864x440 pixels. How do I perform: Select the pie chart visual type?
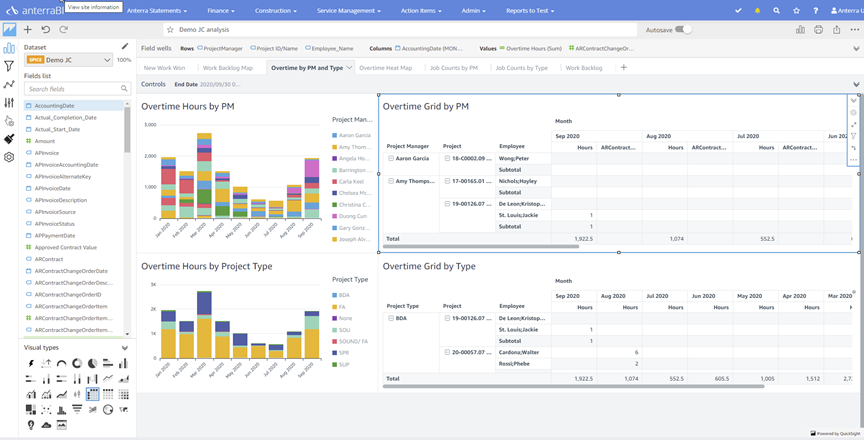click(x=93, y=363)
